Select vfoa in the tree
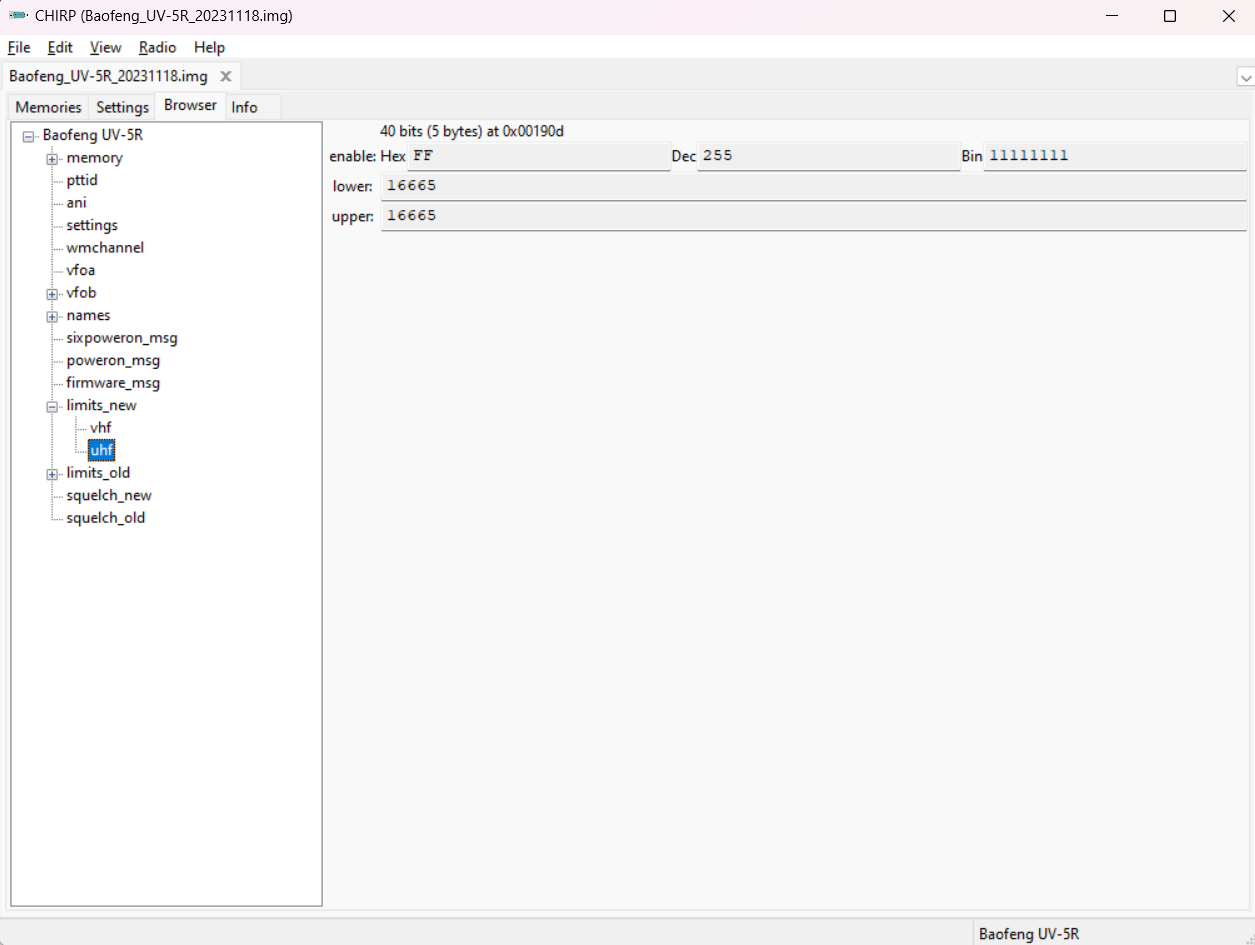1255x945 pixels. point(81,270)
